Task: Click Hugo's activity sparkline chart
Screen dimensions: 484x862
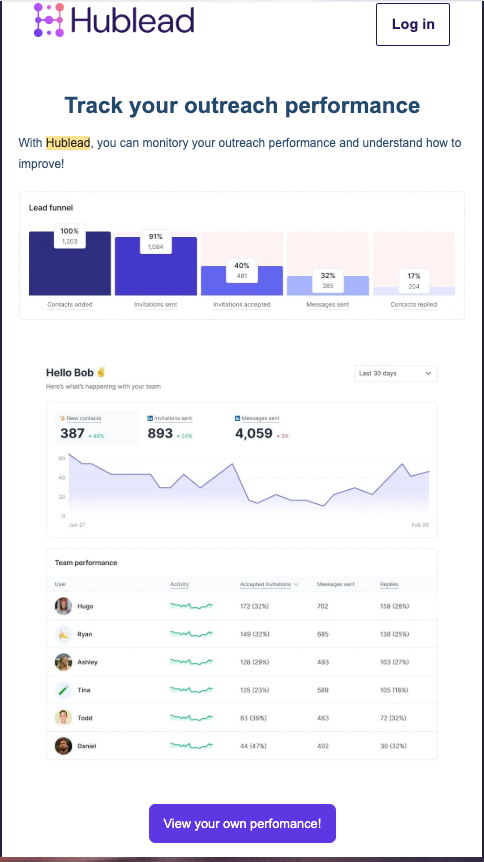Action: 191,606
